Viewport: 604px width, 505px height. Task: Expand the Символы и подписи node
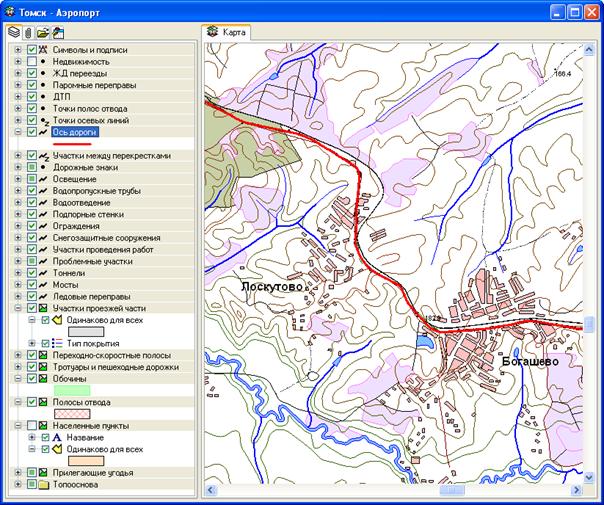(x=18, y=50)
